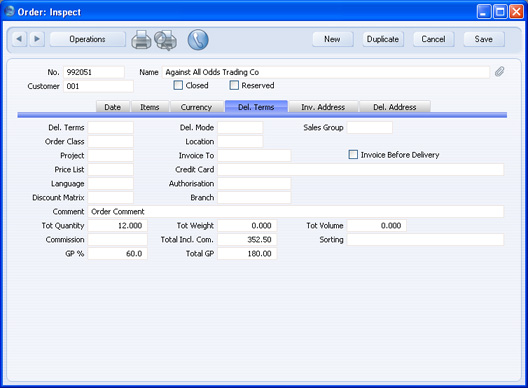Screen dimensions: 528x388
Task: Click the Duplicate button
Action: click(383, 39)
